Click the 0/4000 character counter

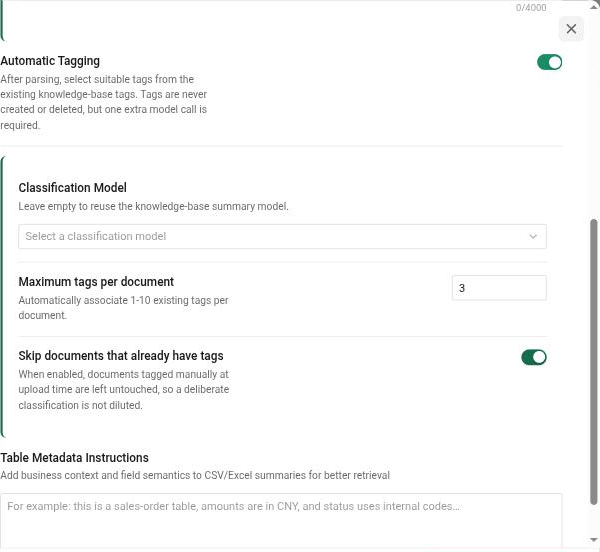(x=531, y=8)
